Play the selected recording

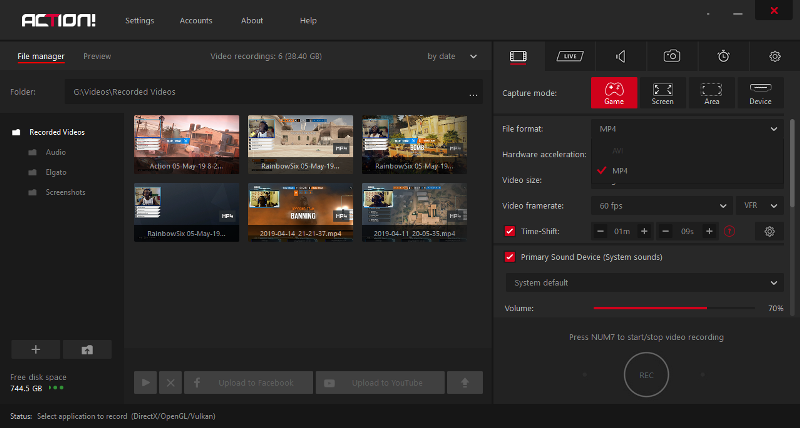(145, 383)
